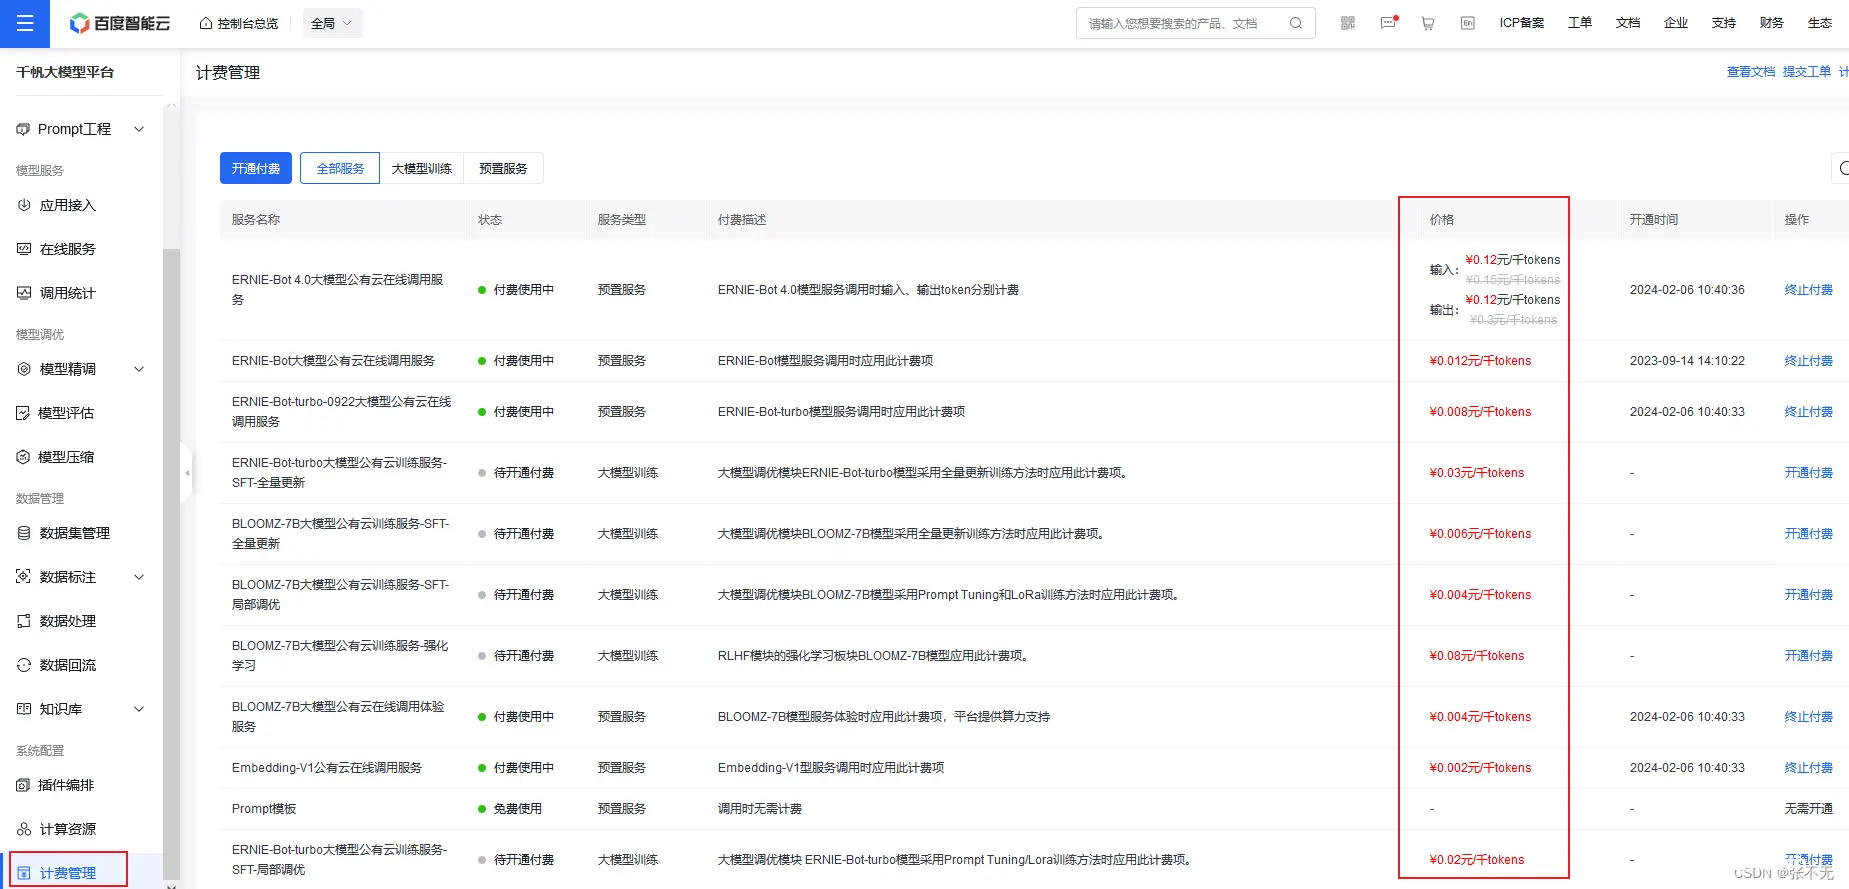Click the 模型精调 sidebar icon
1849x889 pixels.
click(x=24, y=369)
